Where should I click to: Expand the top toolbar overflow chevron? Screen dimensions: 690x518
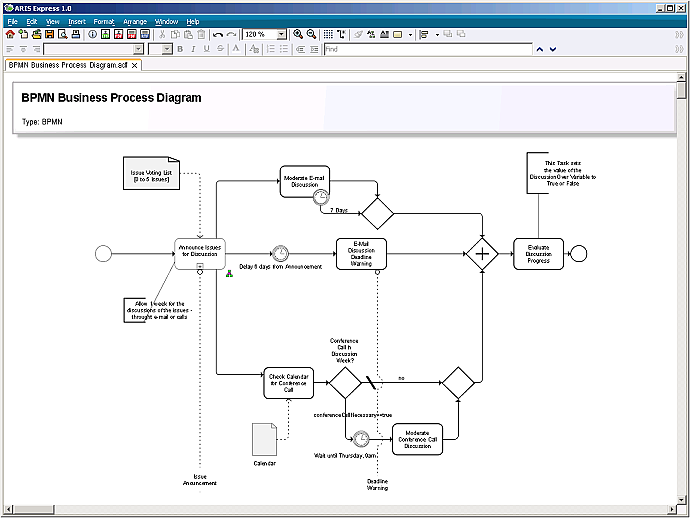tap(679, 34)
